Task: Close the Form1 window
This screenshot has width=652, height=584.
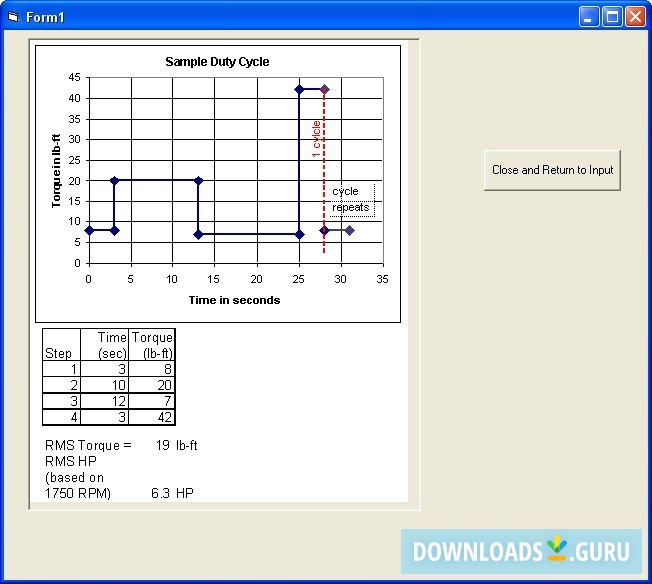Action: 635,17
